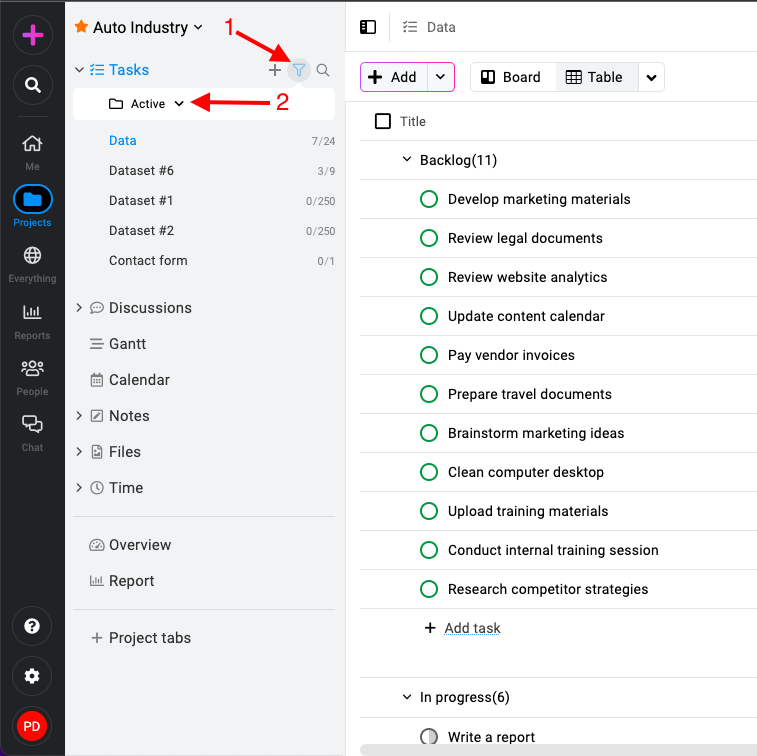Open the Gantt view
Viewport: 757px width, 756px height.
tap(118, 344)
